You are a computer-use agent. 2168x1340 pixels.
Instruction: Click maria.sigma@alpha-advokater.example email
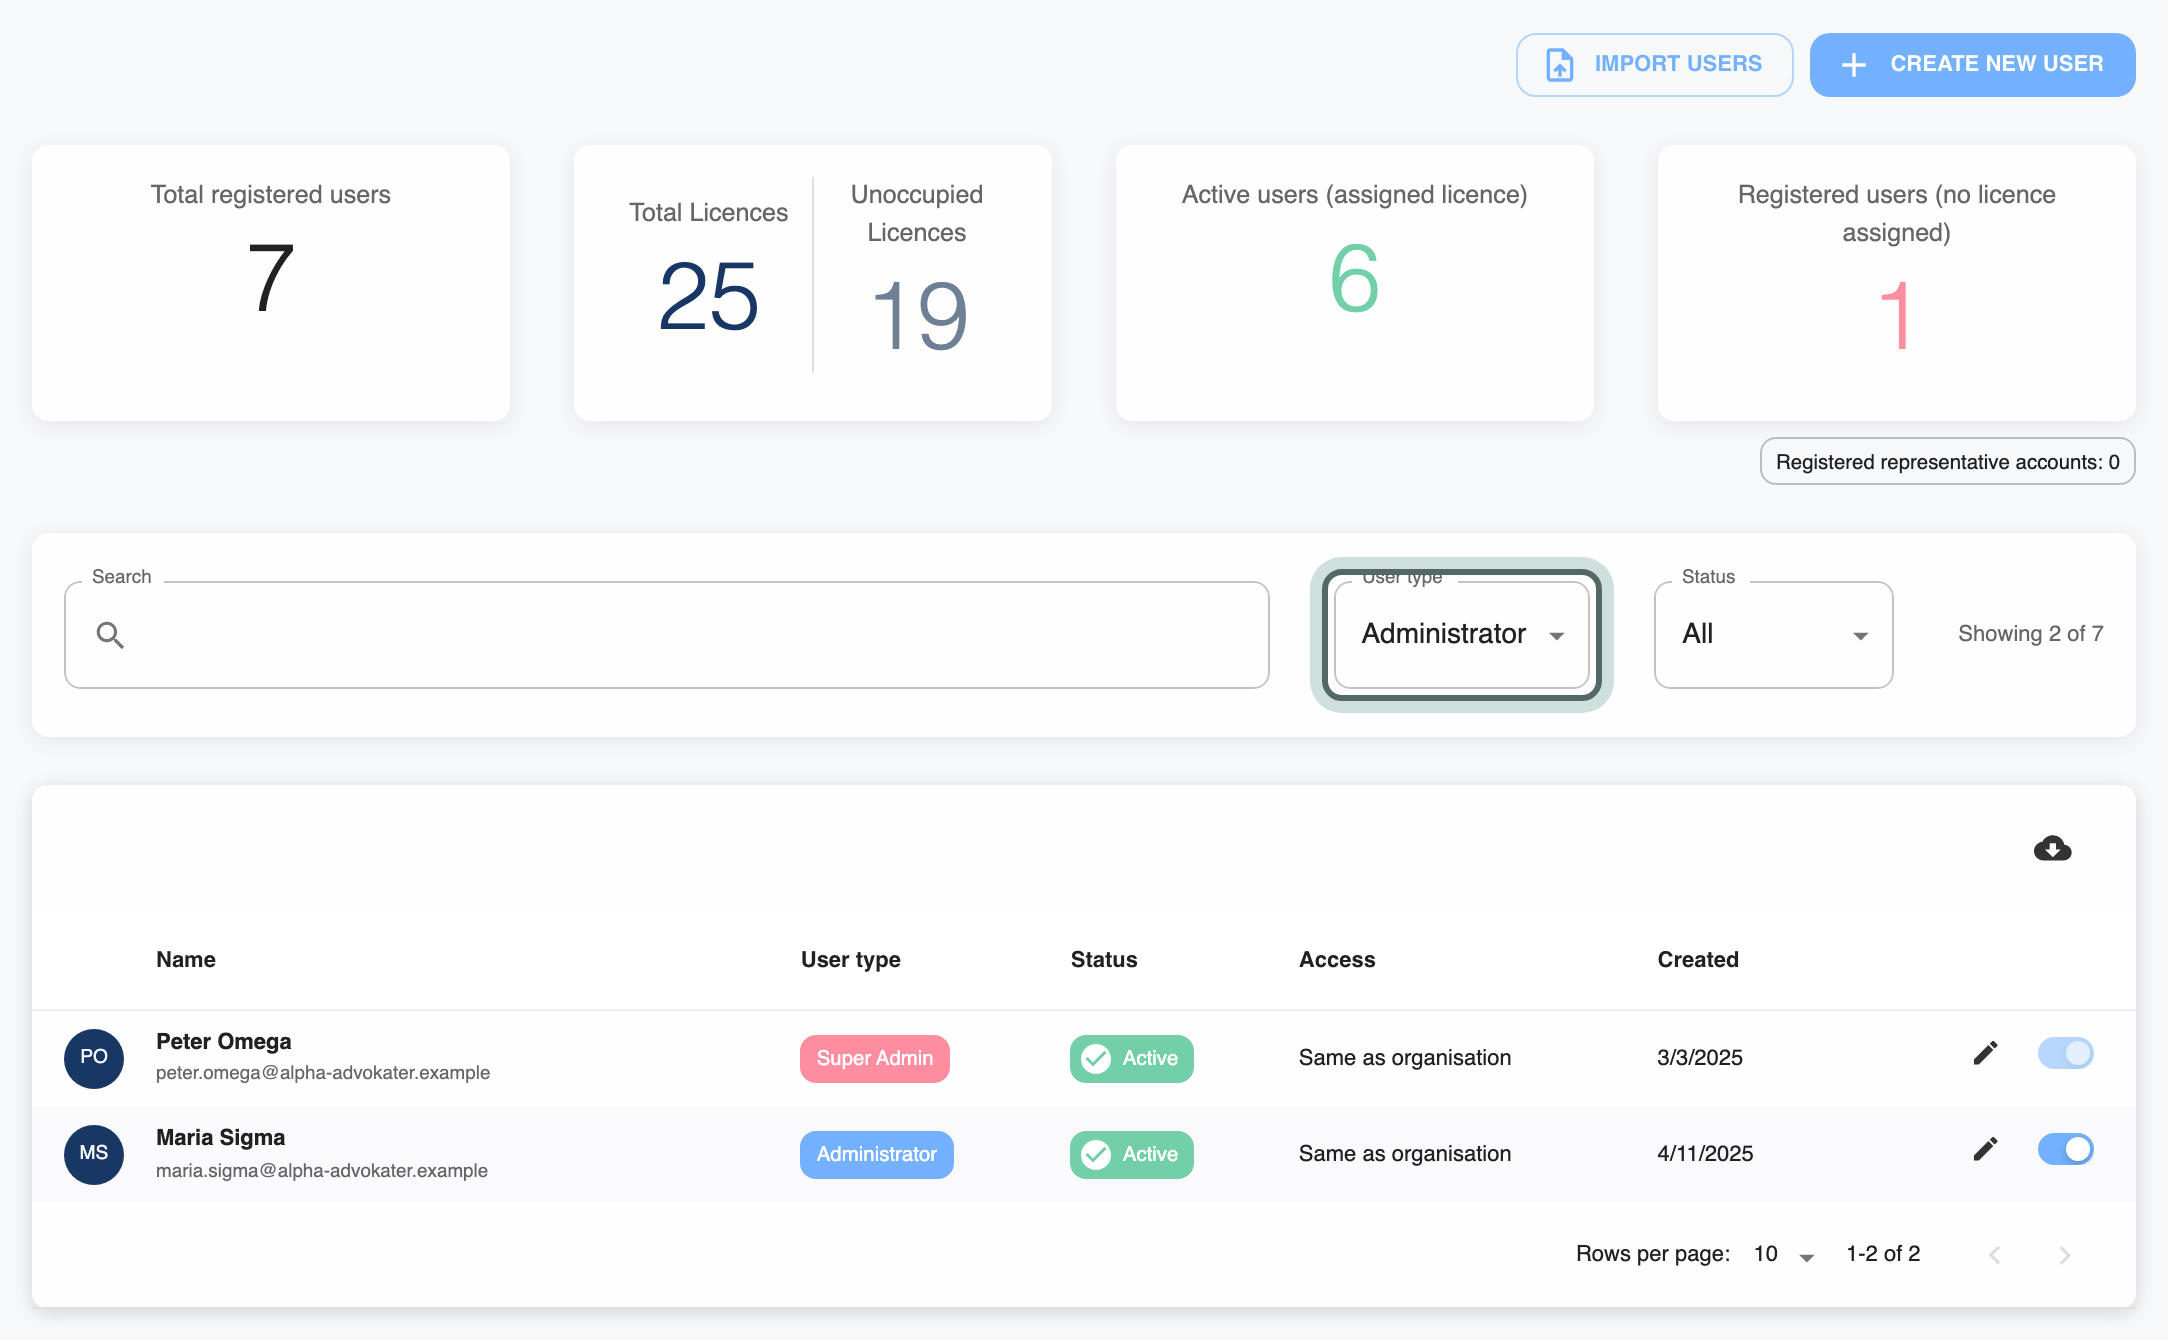322,1170
